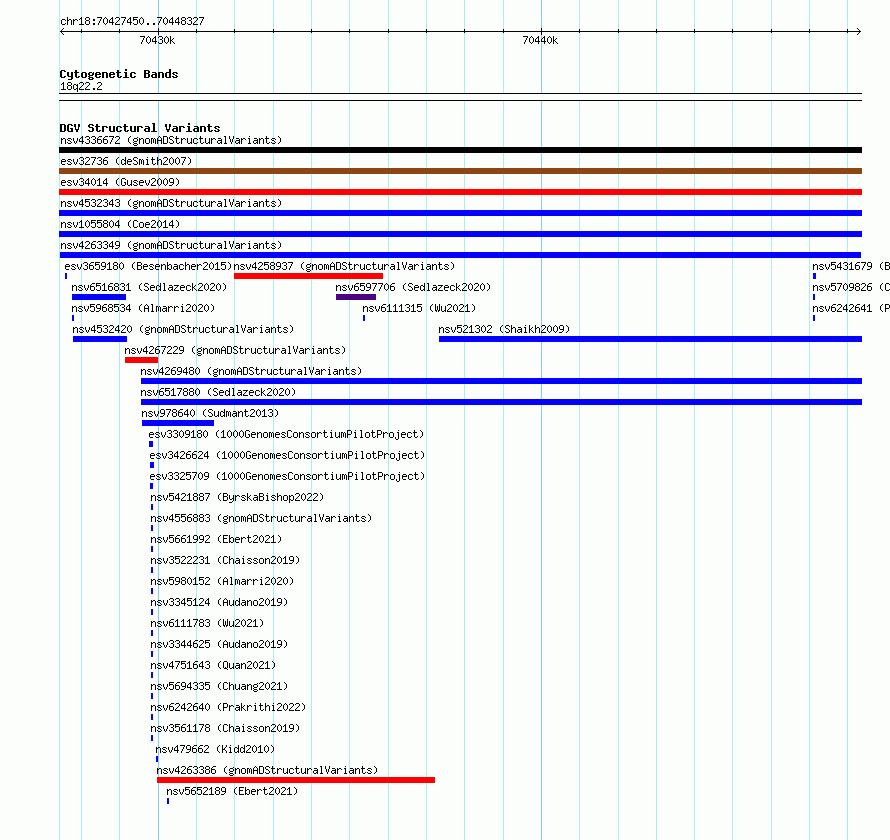Select nsv978640 (Sudmant2013) label

(210, 413)
